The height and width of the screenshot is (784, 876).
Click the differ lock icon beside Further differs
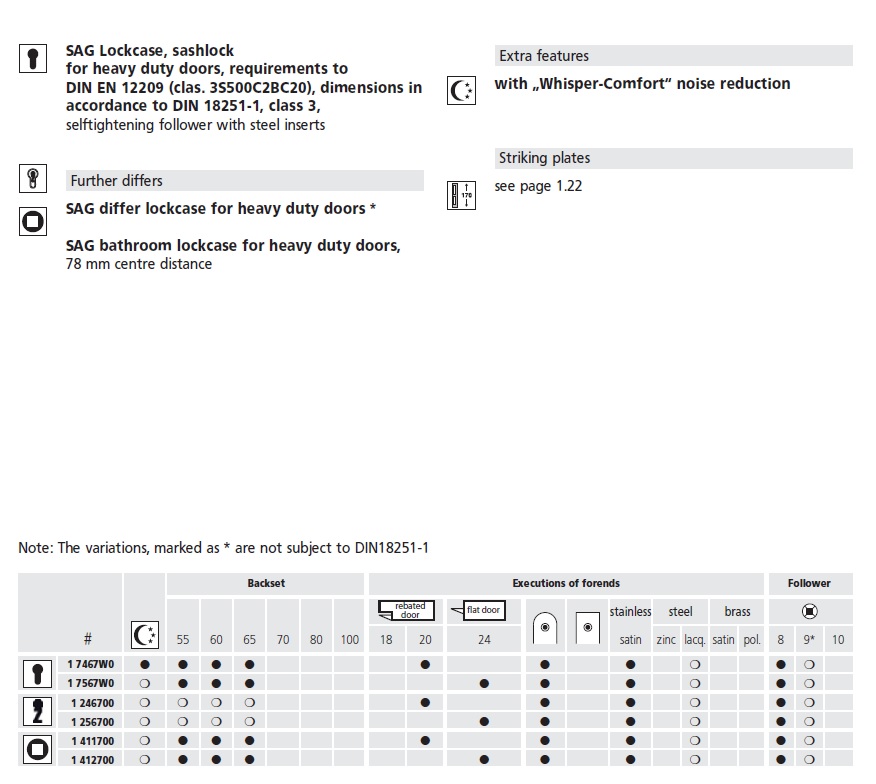[33, 179]
